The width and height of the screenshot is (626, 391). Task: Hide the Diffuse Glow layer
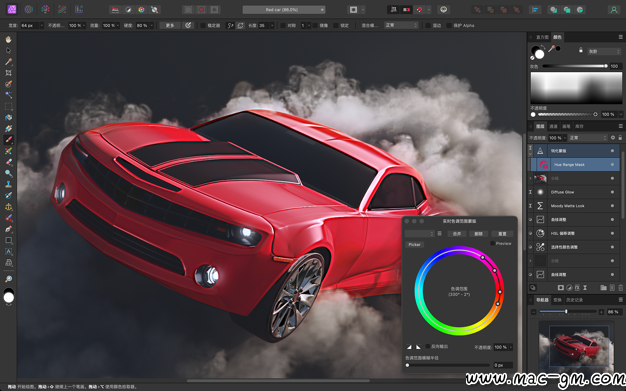click(x=612, y=192)
